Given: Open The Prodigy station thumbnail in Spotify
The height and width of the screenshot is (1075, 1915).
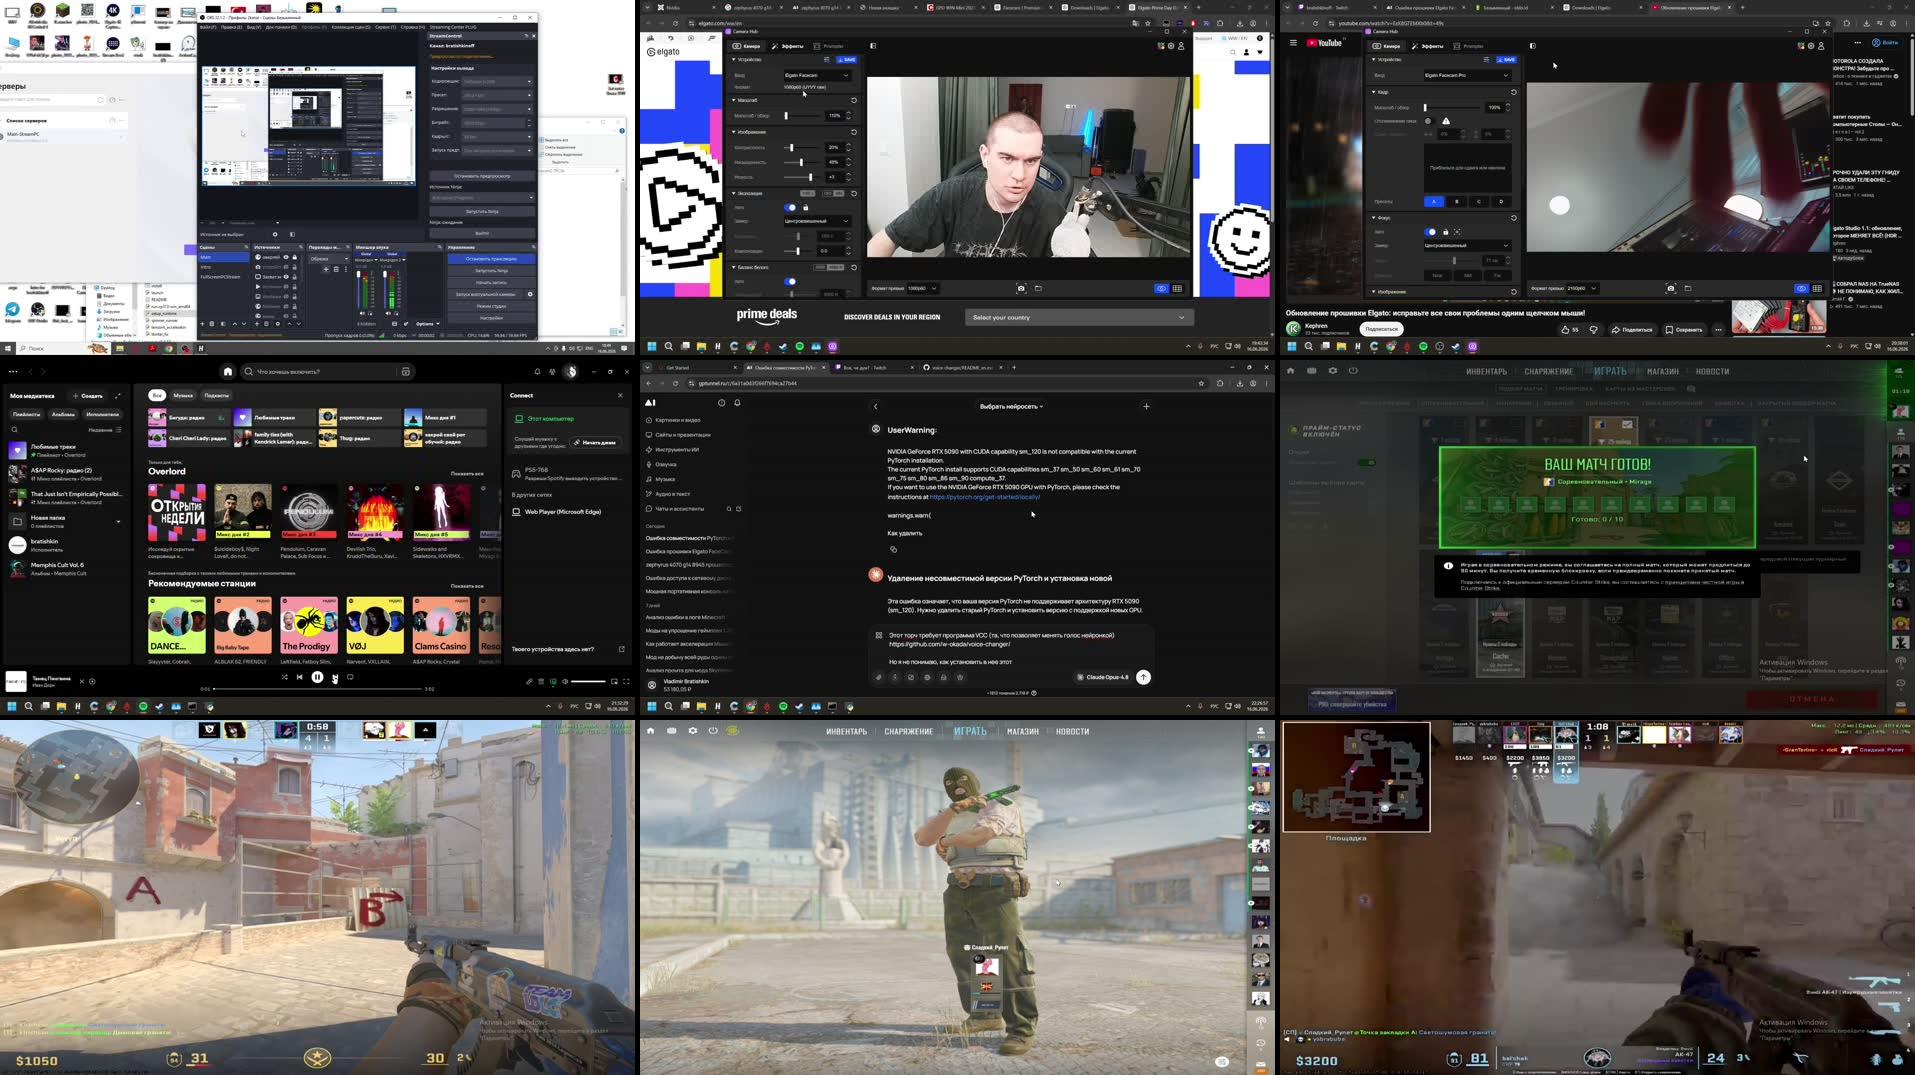Looking at the screenshot, I should coord(309,625).
